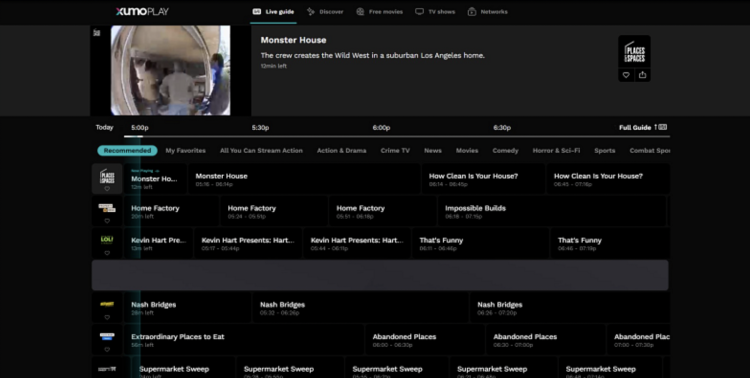
Task: Select the News category
Action: [433, 151]
